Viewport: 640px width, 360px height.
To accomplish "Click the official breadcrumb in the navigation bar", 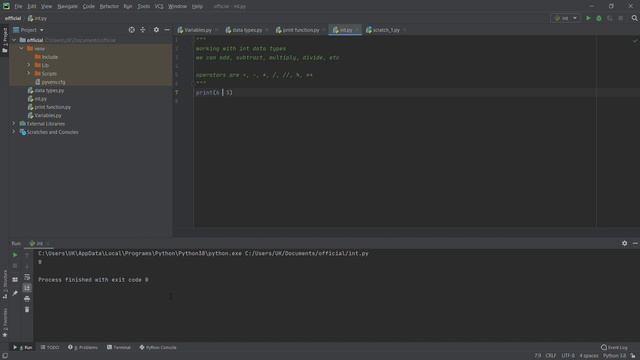I will (x=13, y=18).
